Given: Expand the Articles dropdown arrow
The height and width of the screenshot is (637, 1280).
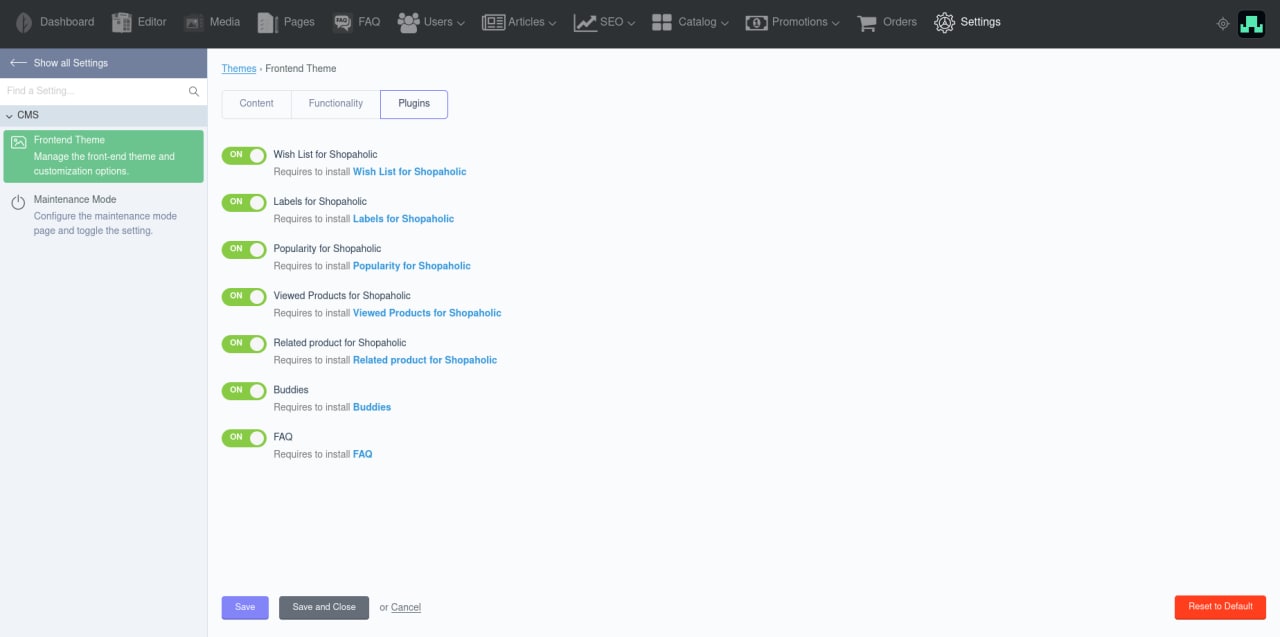Looking at the screenshot, I should pyautogui.click(x=553, y=23).
